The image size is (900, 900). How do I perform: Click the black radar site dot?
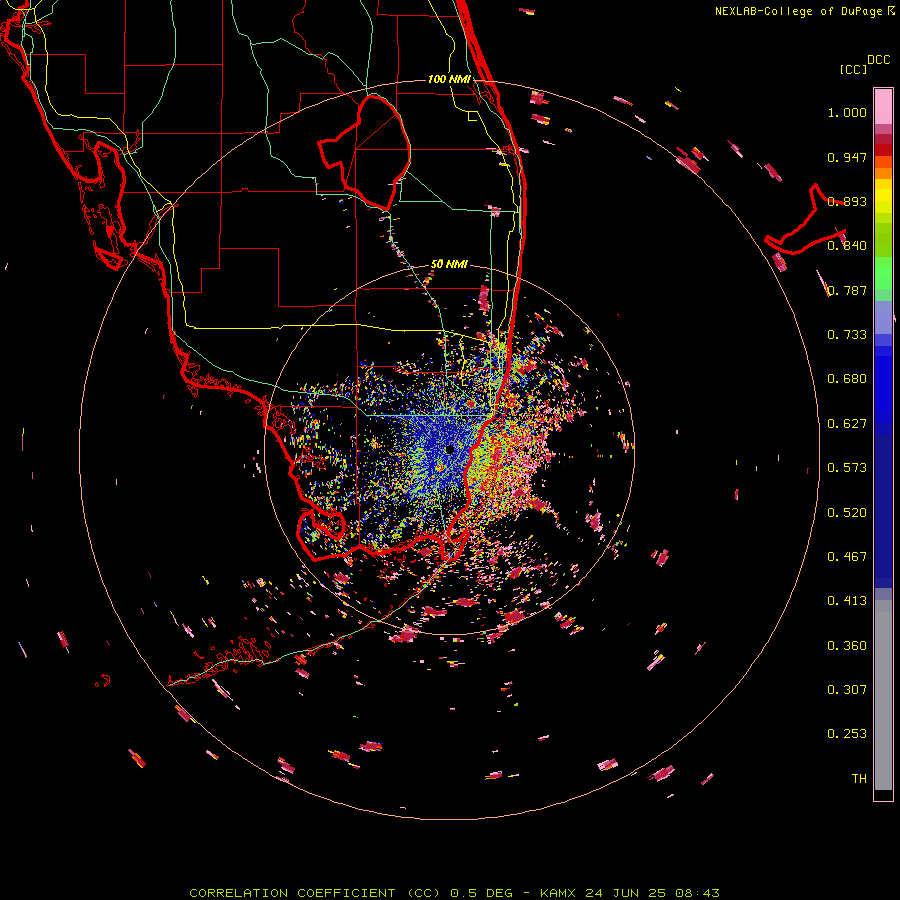pyautogui.click(x=449, y=449)
